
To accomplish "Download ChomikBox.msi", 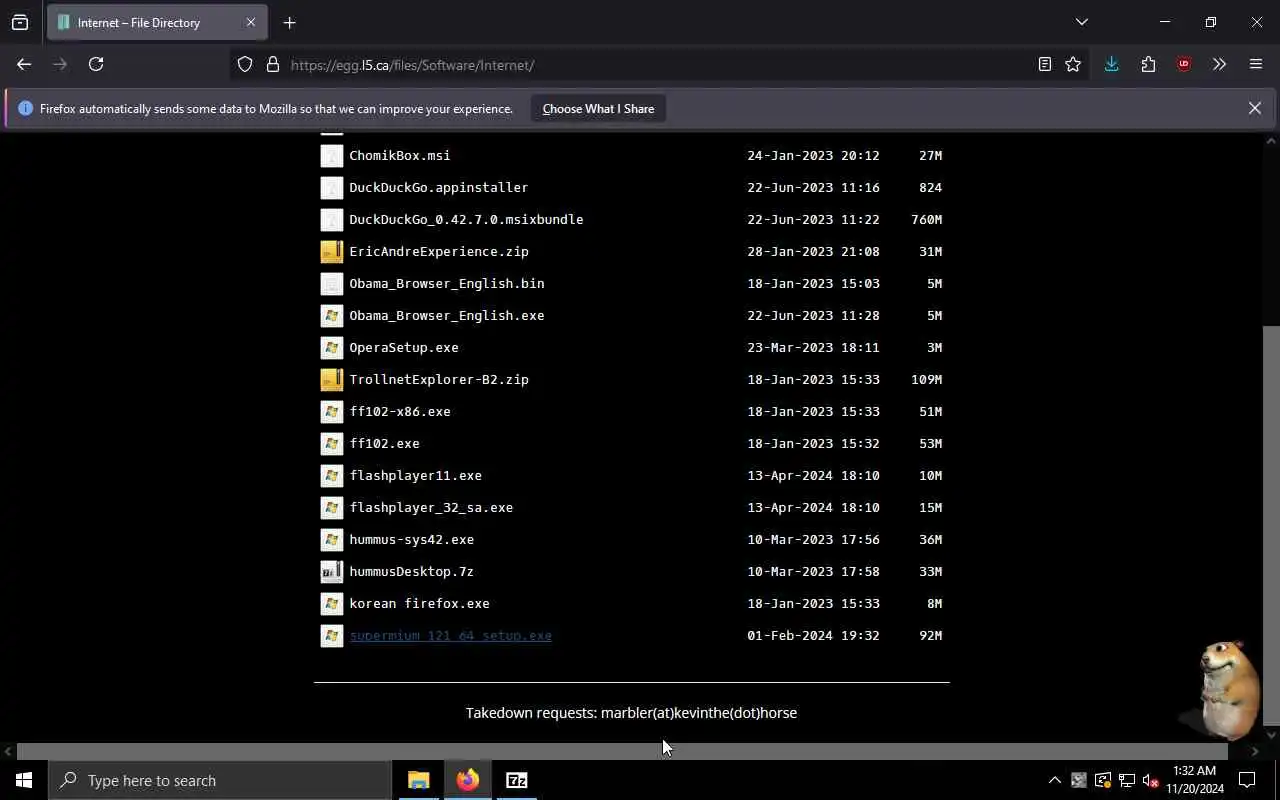I will (399, 155).
